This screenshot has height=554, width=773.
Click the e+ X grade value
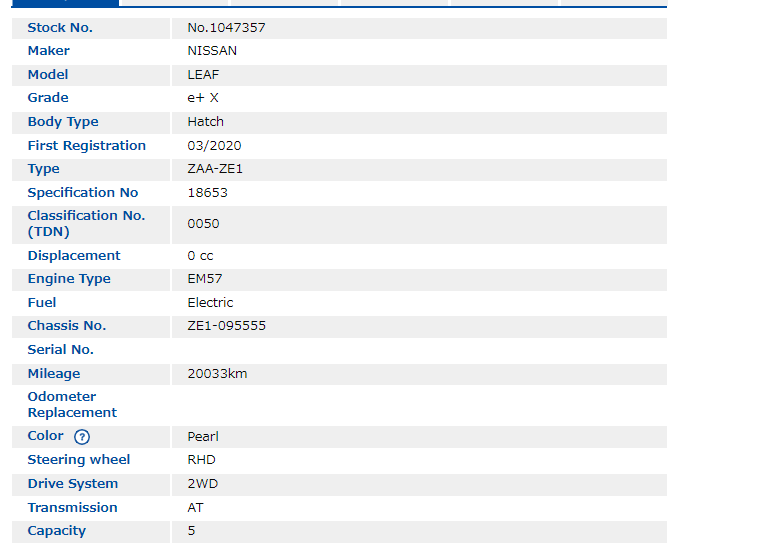tap(203, 98)
